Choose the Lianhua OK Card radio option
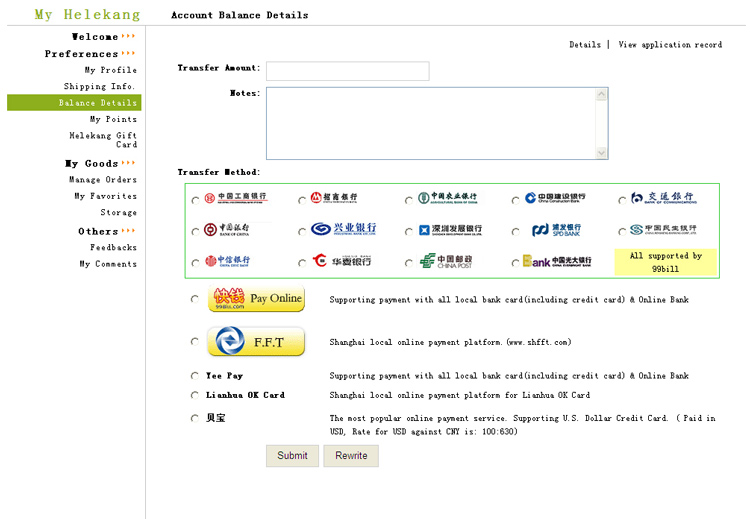This screenshot has width=750, height=519. tap(194, 395)
